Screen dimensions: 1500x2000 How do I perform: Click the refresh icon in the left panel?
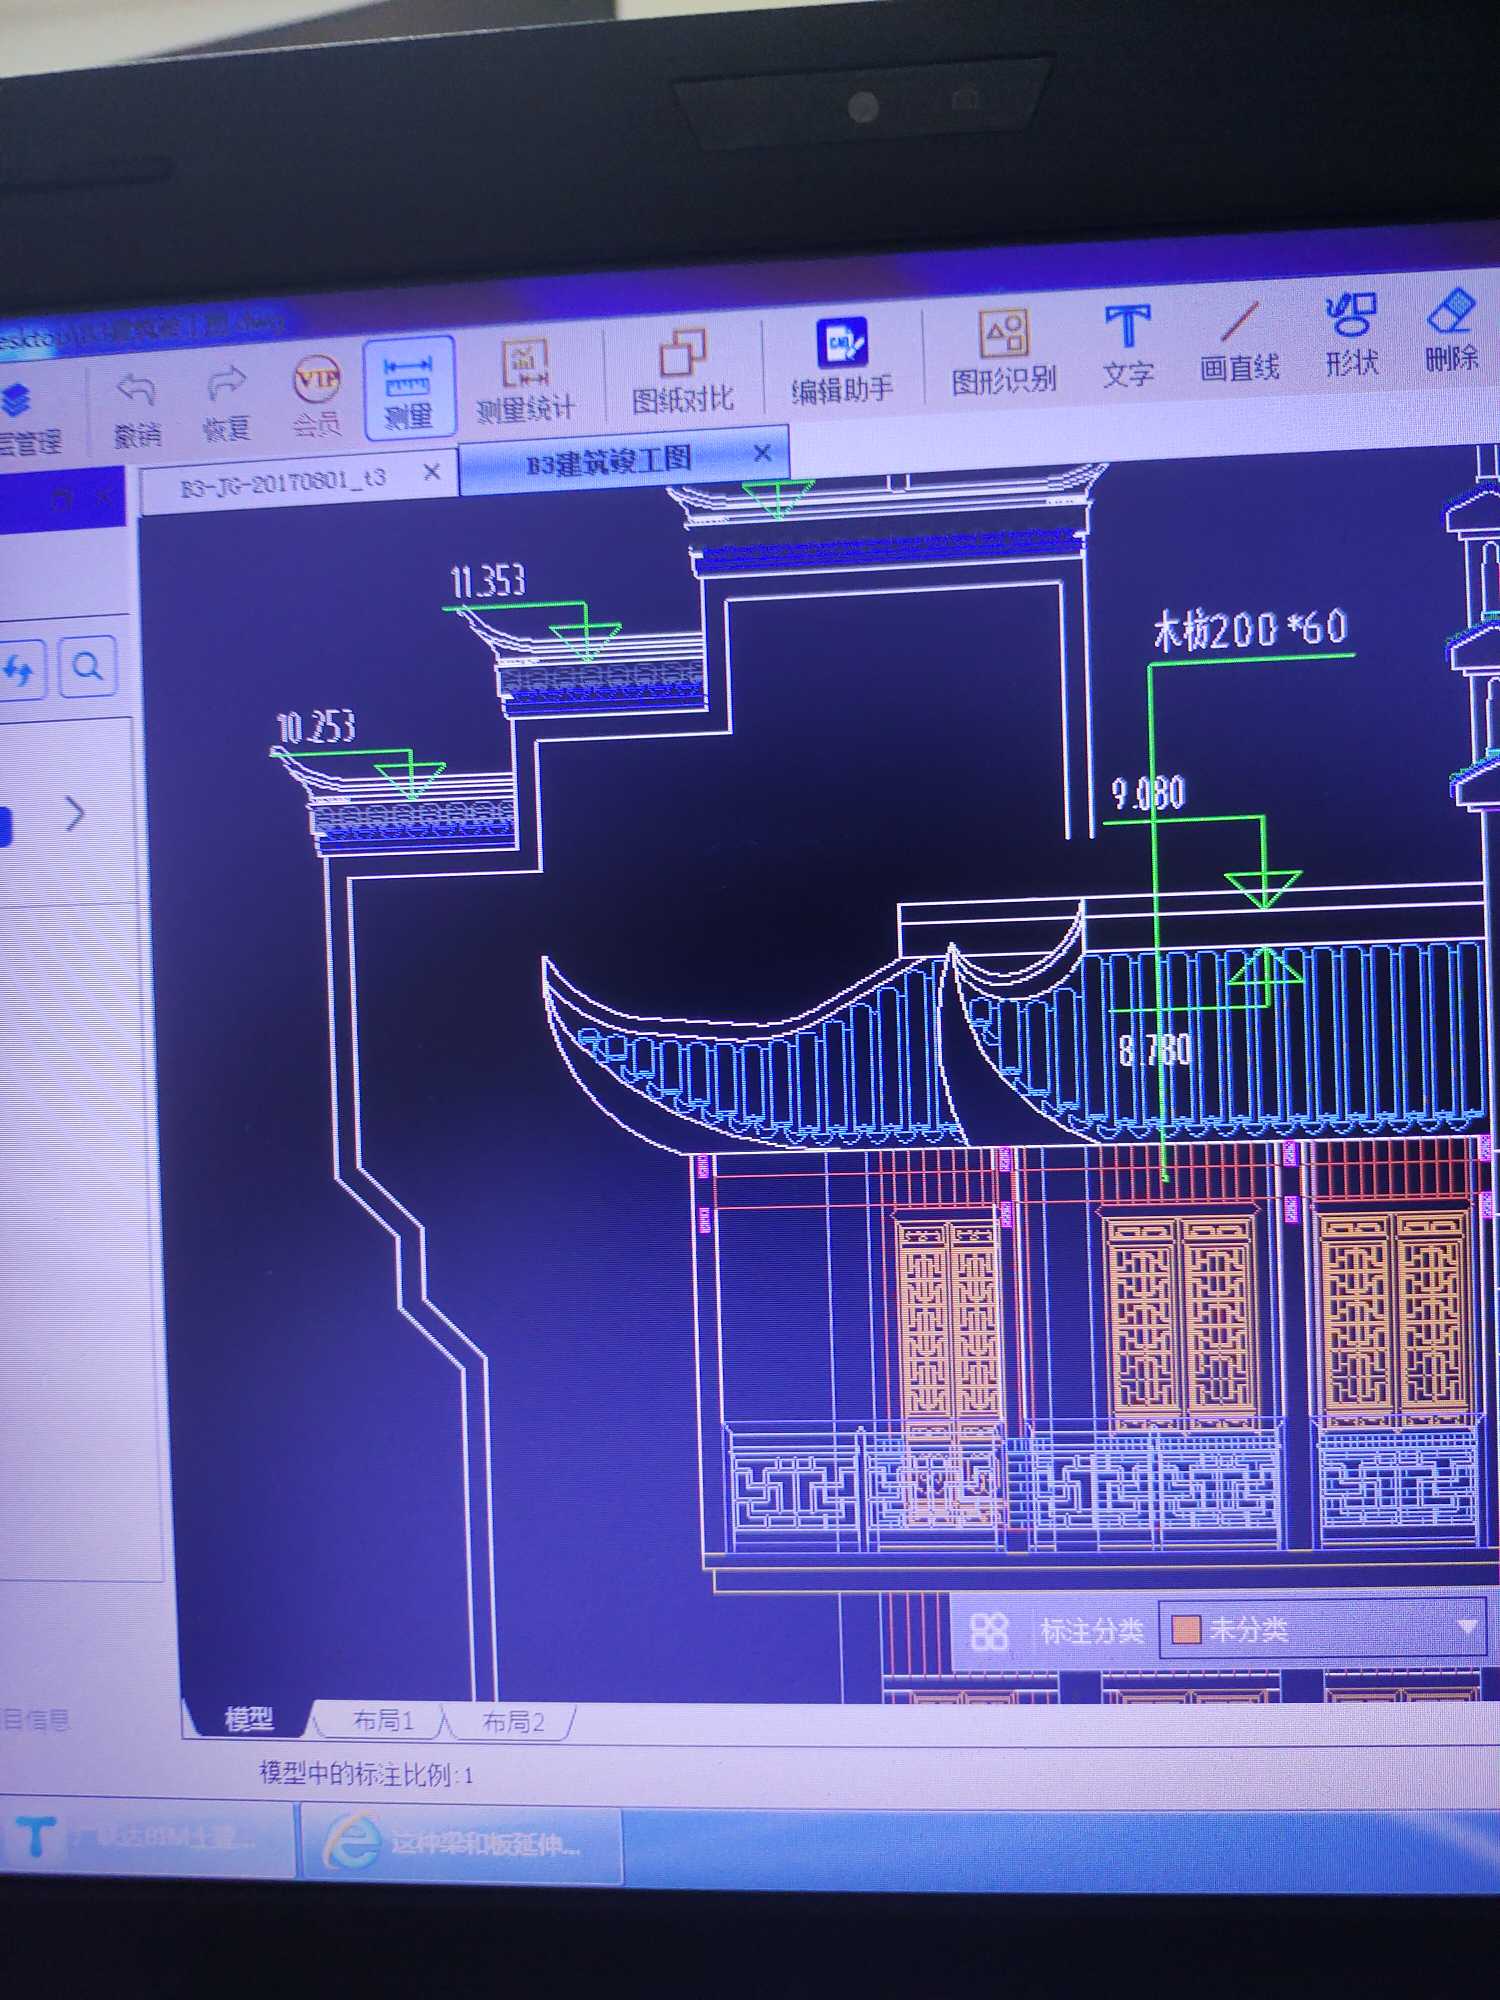19,670
